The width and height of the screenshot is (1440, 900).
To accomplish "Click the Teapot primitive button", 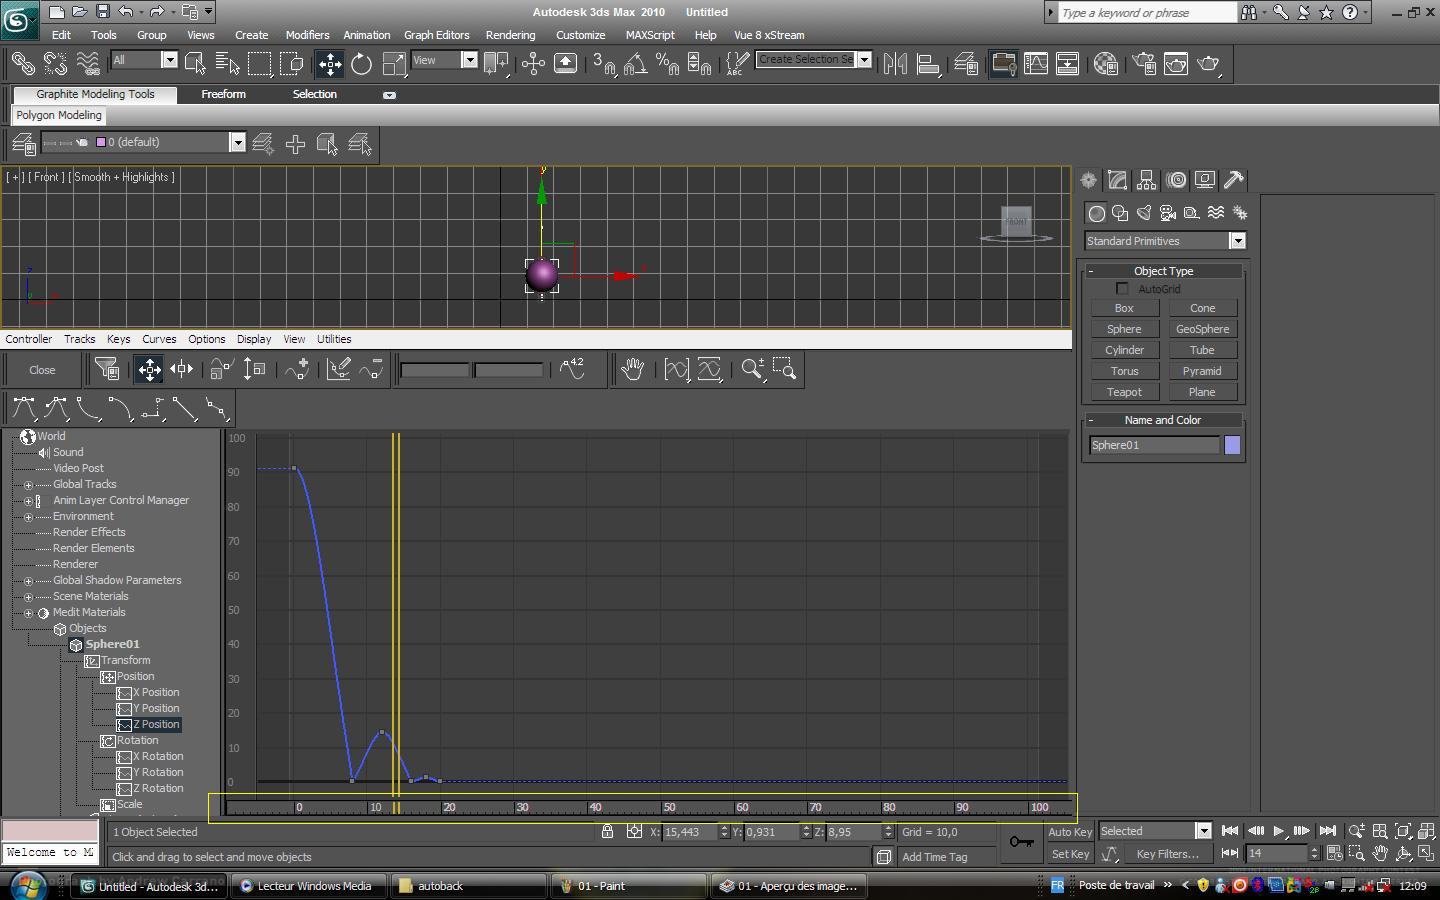I will pos(1124,392).
